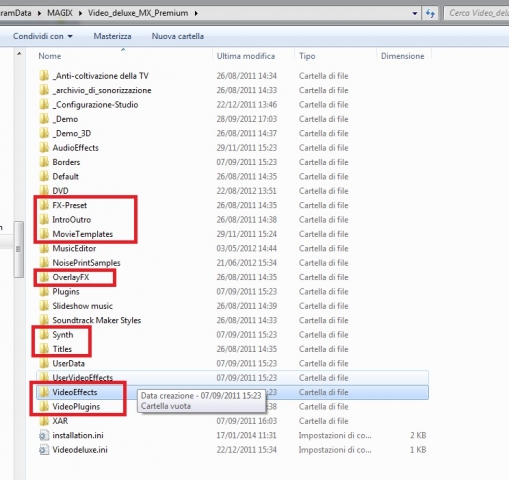
Task: Click the navigation pane scrollbar thumb
Action: coord(19,249)
